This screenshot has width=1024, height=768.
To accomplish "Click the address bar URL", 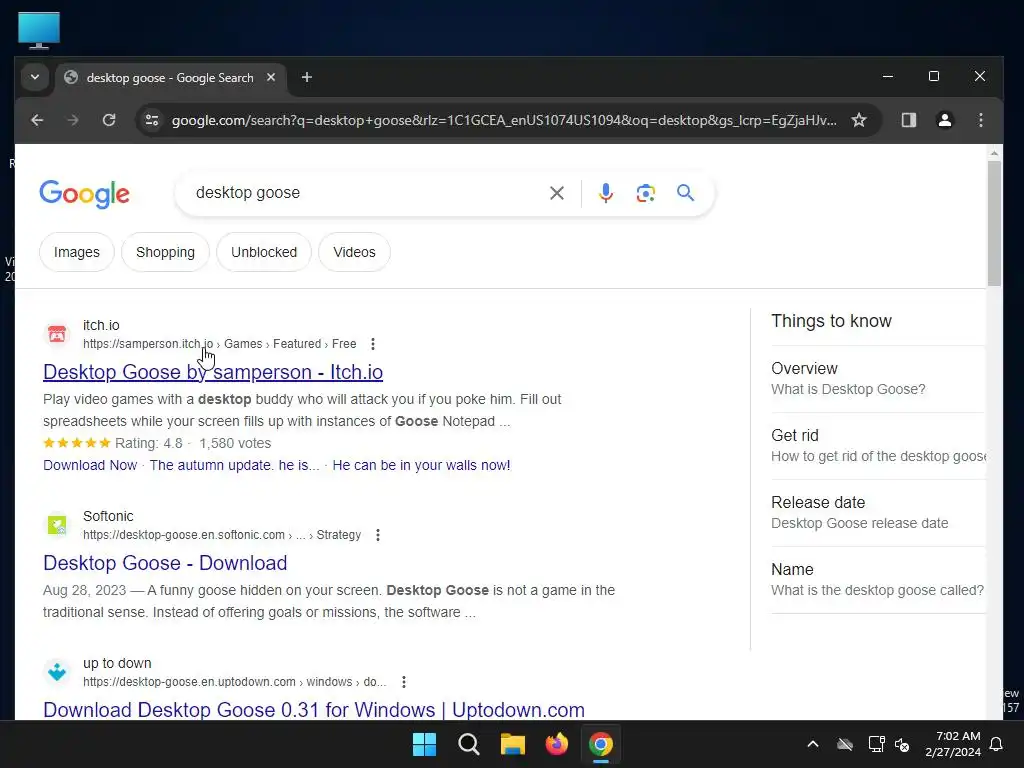I will point(504,120).
